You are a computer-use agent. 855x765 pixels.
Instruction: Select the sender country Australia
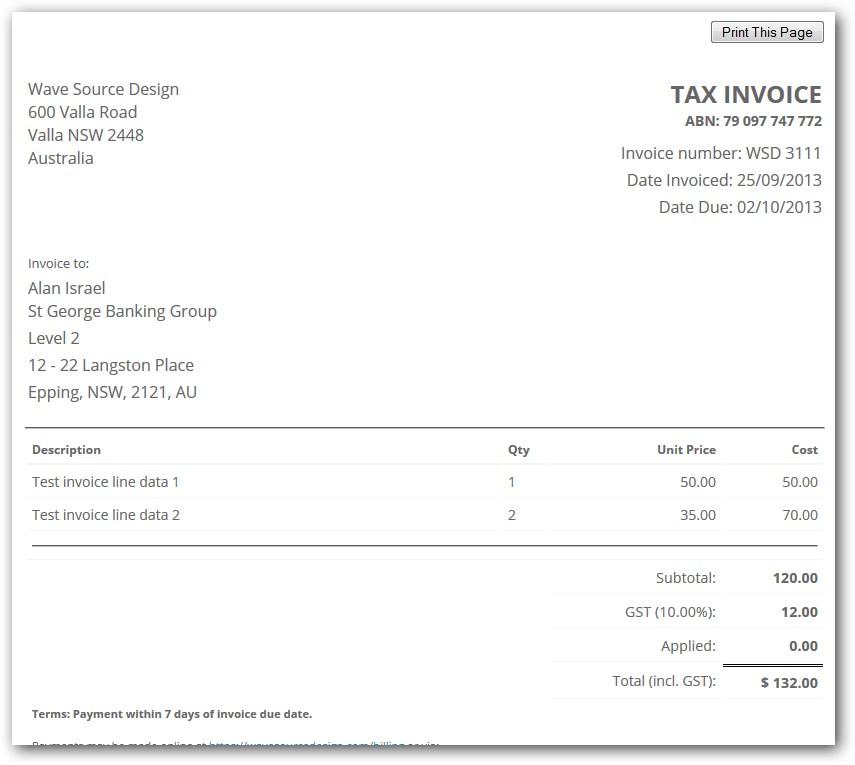click(x=61, y=158)
